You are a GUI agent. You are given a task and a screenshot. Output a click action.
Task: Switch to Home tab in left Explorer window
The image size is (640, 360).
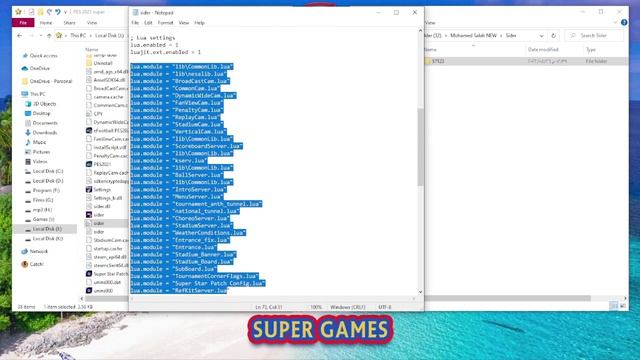46,23
